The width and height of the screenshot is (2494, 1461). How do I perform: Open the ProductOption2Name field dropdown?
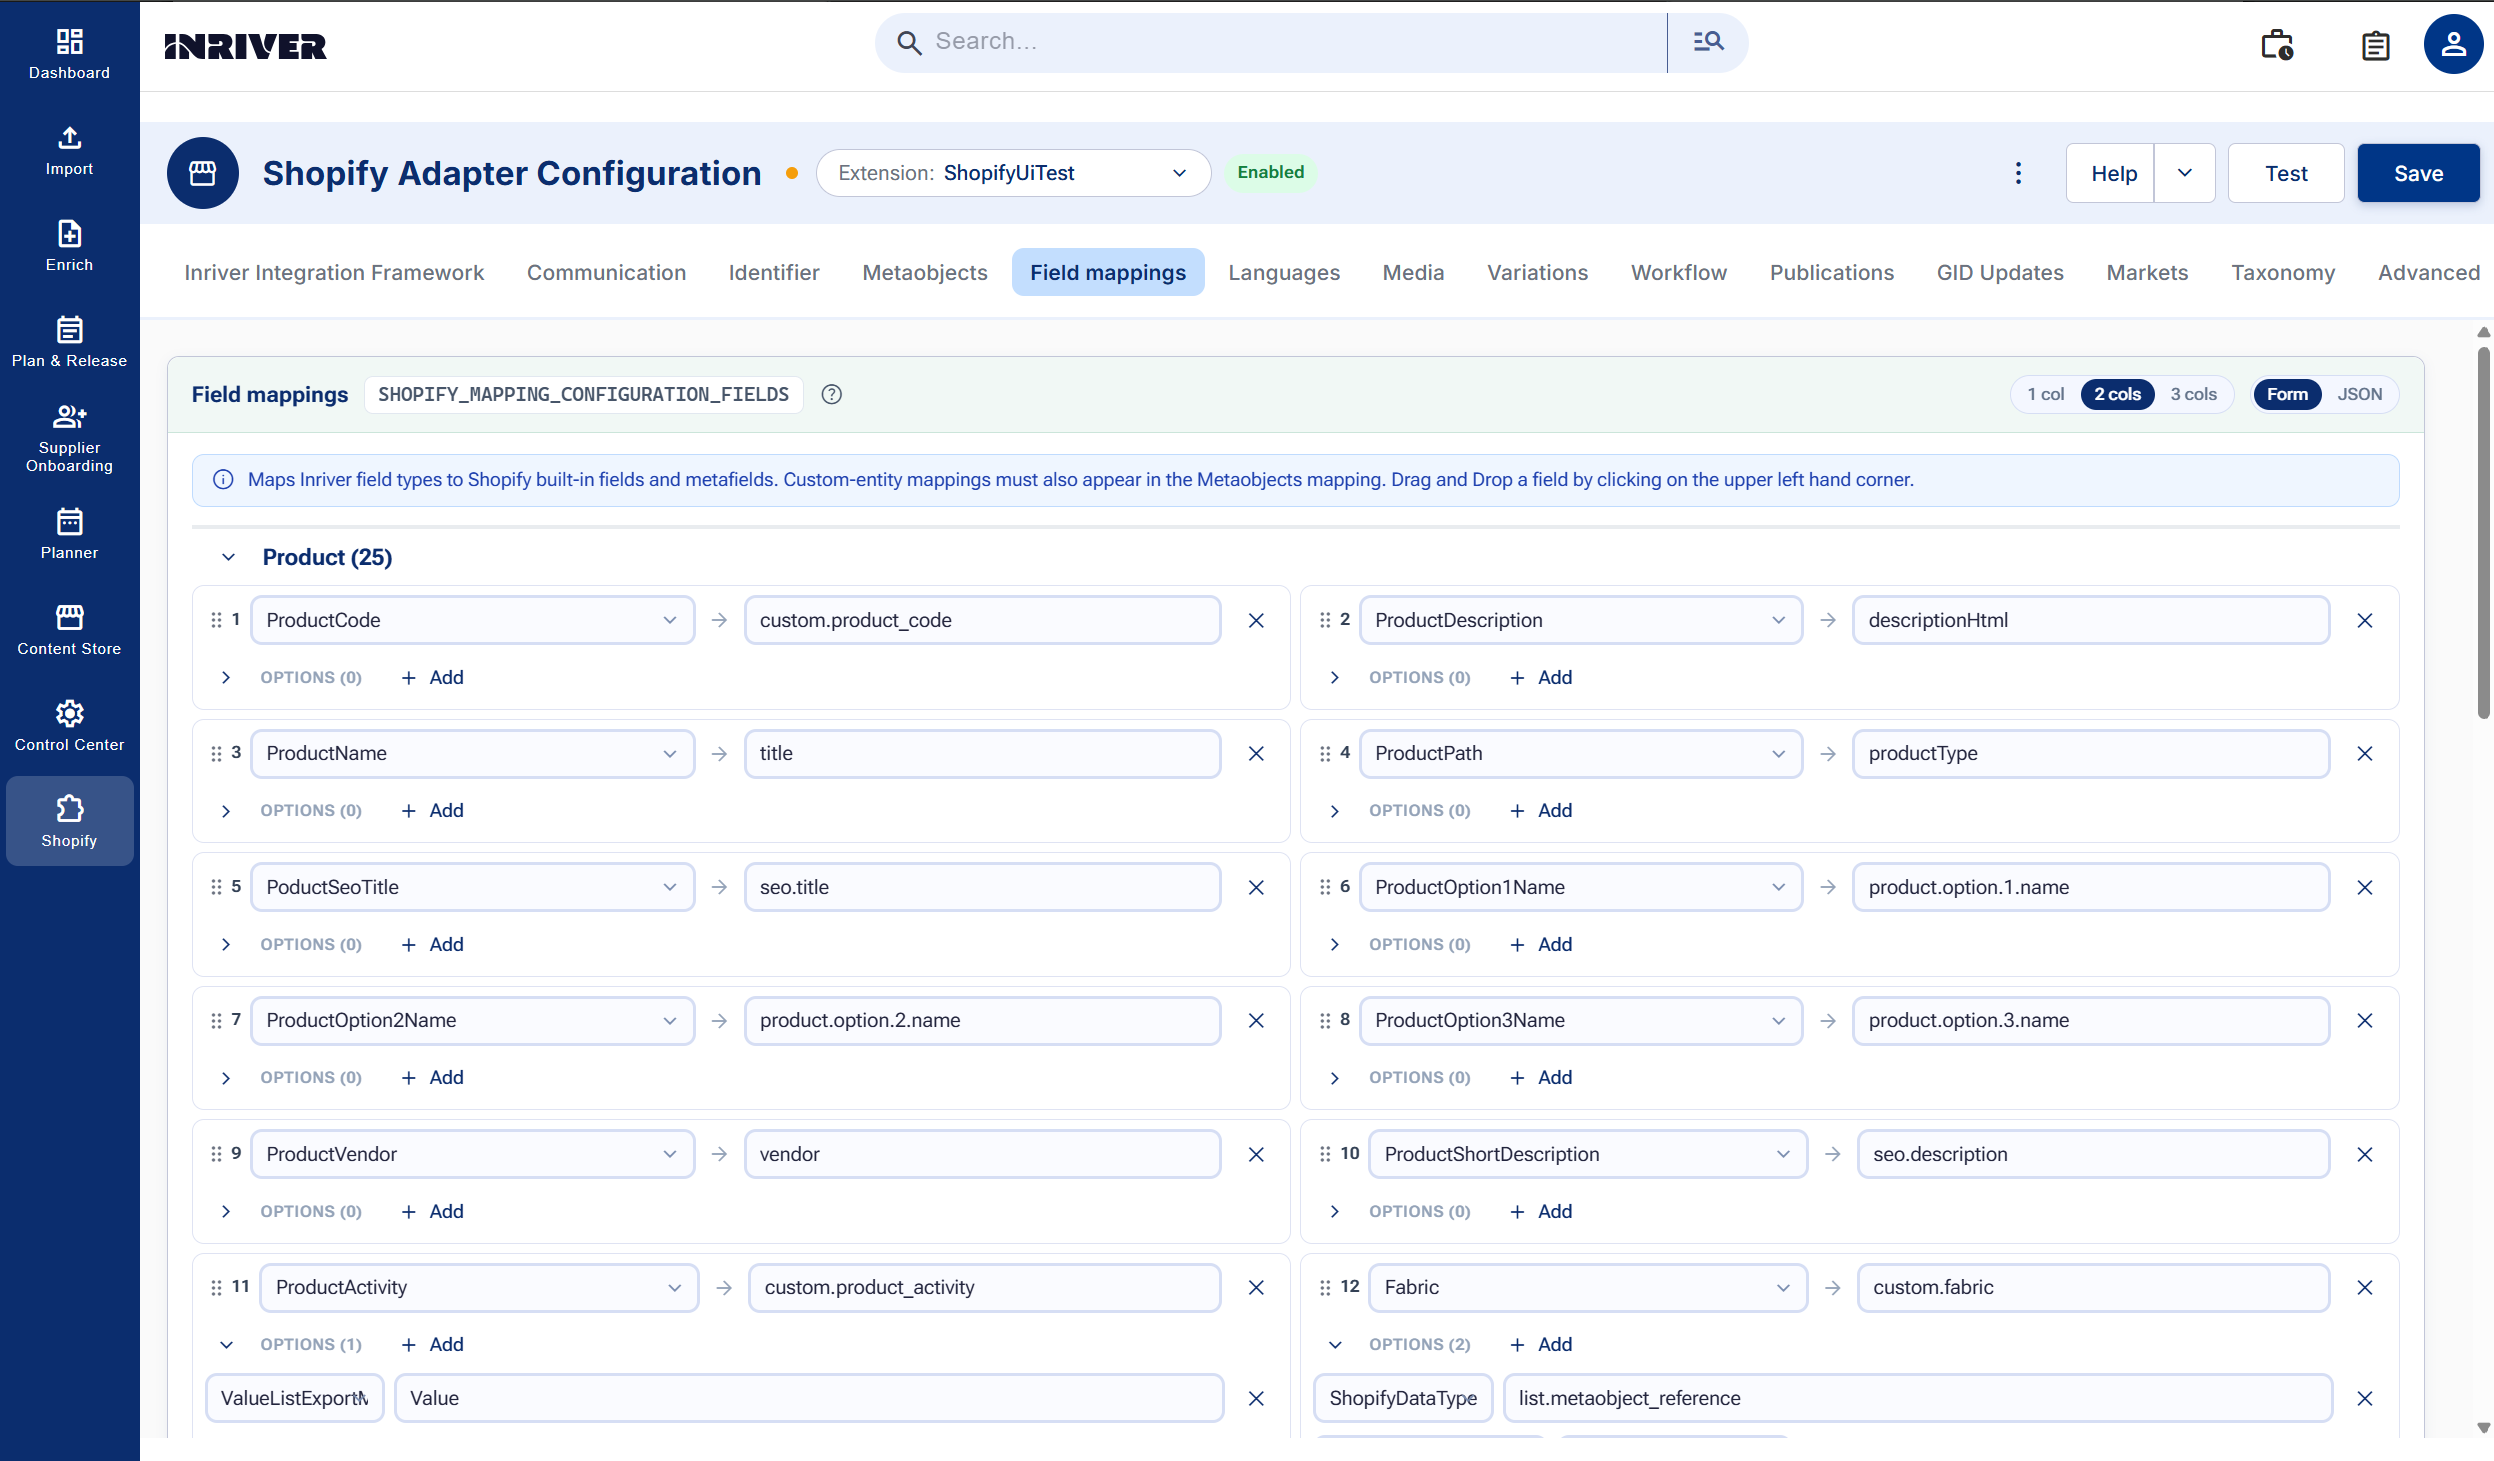tap(472, 1020)
